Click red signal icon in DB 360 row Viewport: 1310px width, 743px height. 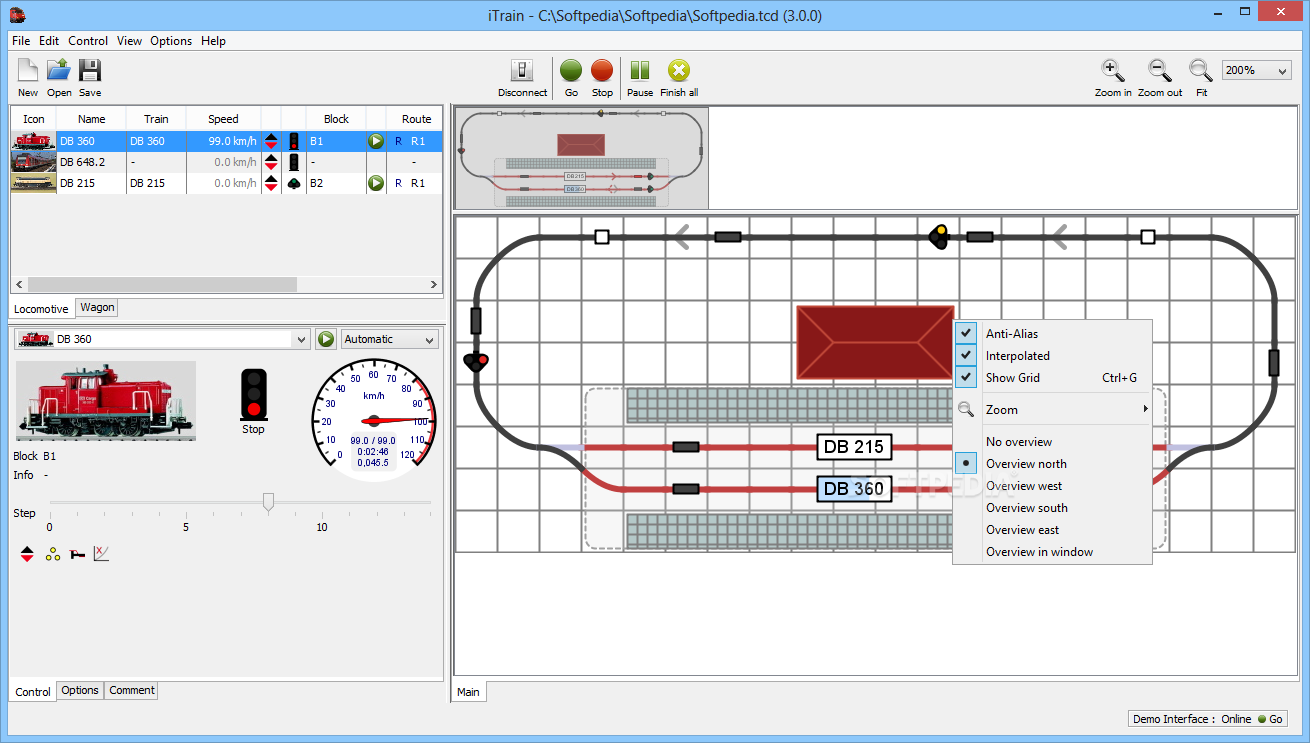(x=294, y=141)
